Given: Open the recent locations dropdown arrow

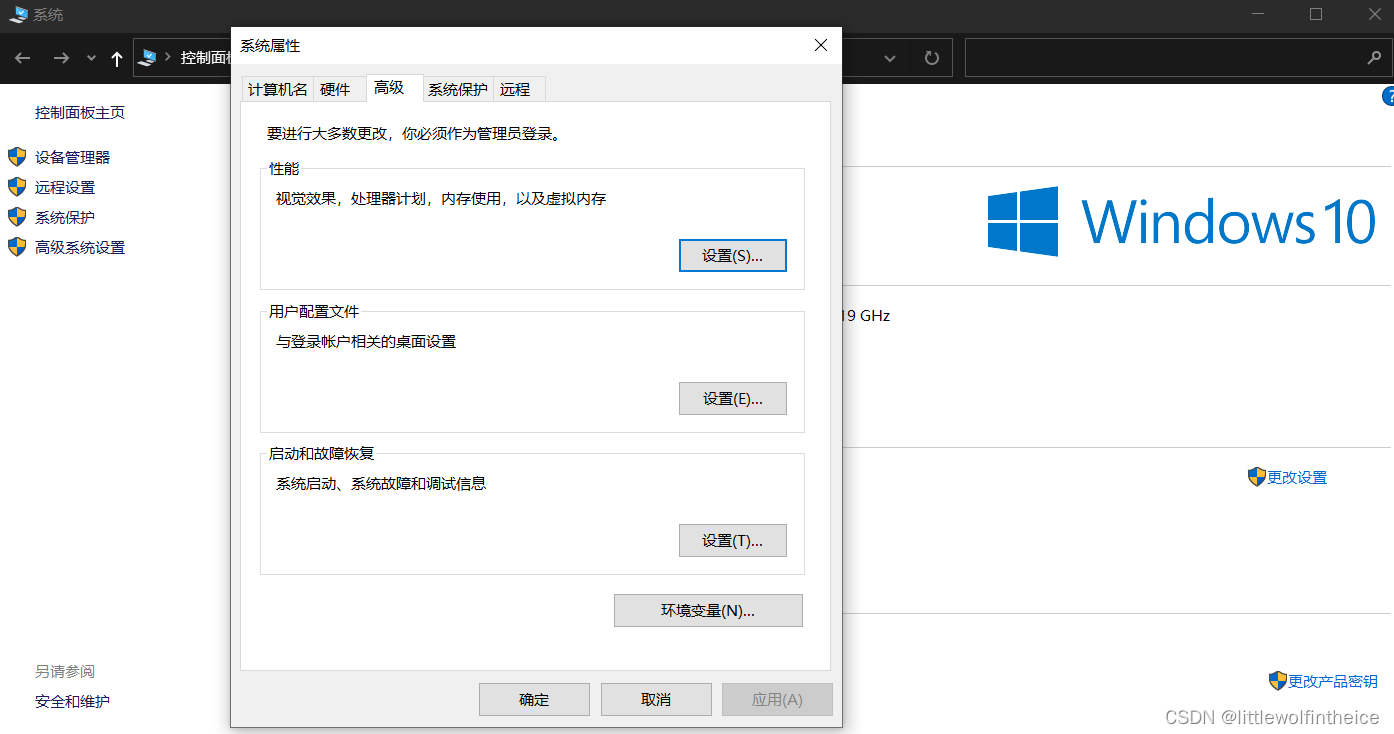Looking at the screenshot, I should coord(91,58).
